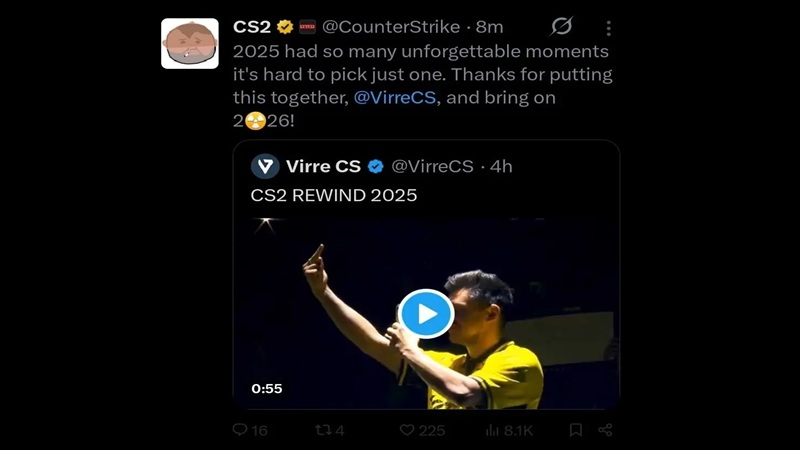Open the quoted tweet text CS2 REWIND 2025
Image resolution: width=800 pixels, height=450 pixels.
click(333, 196)
